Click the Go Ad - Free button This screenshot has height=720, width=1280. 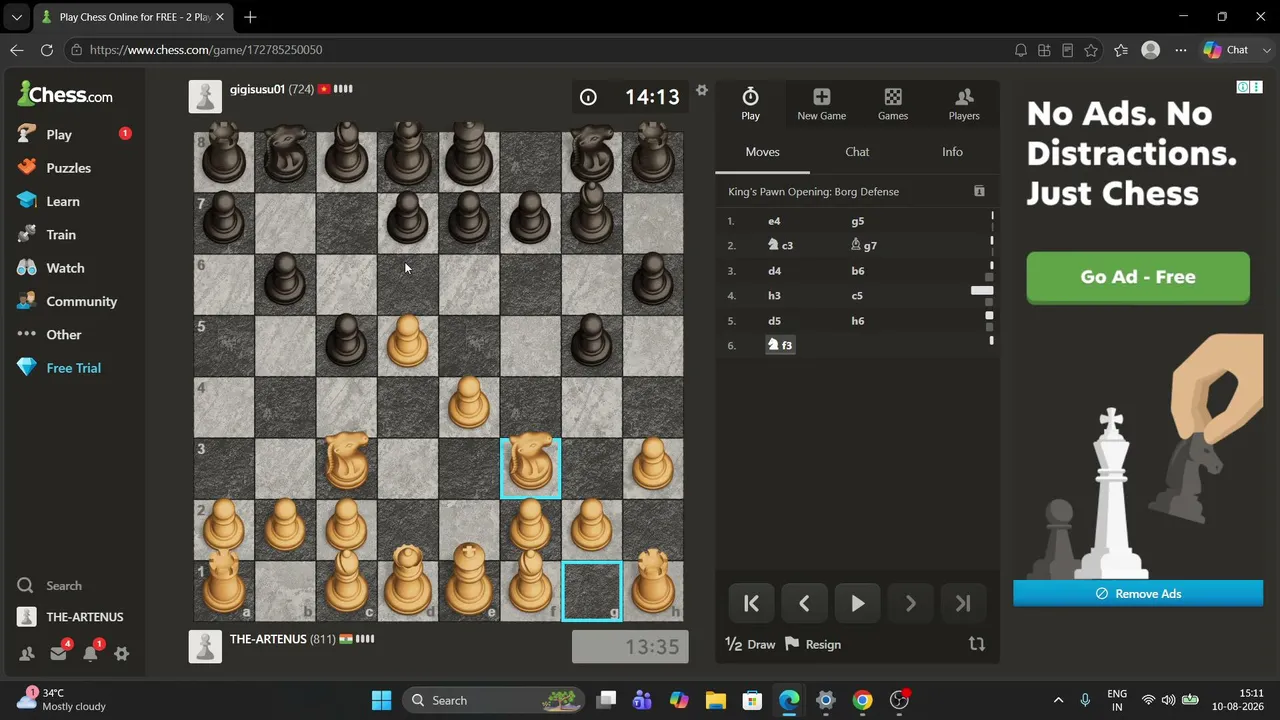point(1138,277)
